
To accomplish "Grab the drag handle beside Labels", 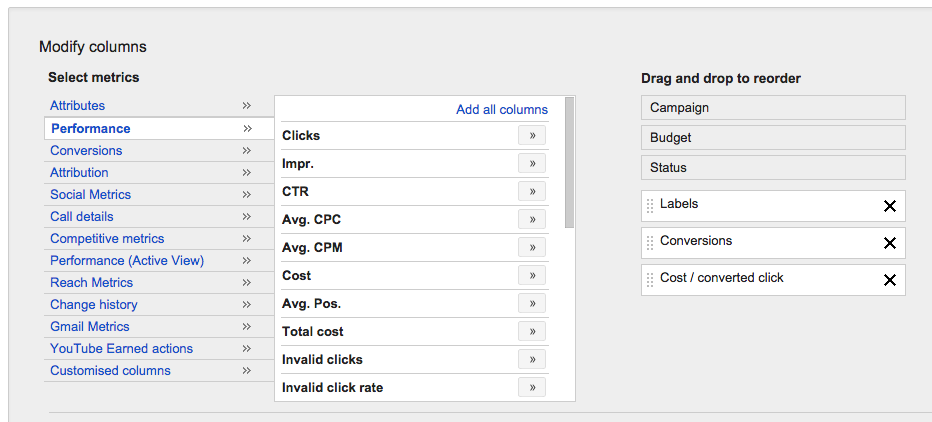I will pos(650,206).
